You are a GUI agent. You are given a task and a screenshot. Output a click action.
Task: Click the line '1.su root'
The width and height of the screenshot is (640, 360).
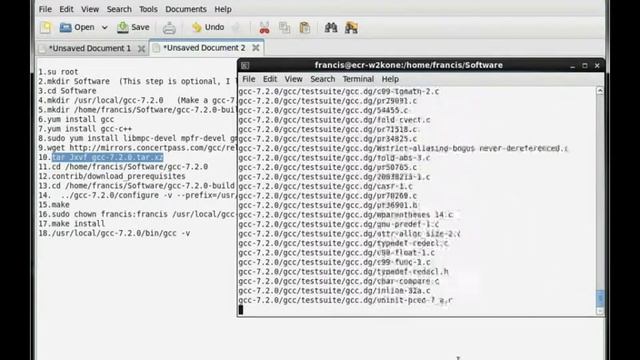tap(58, 72)
